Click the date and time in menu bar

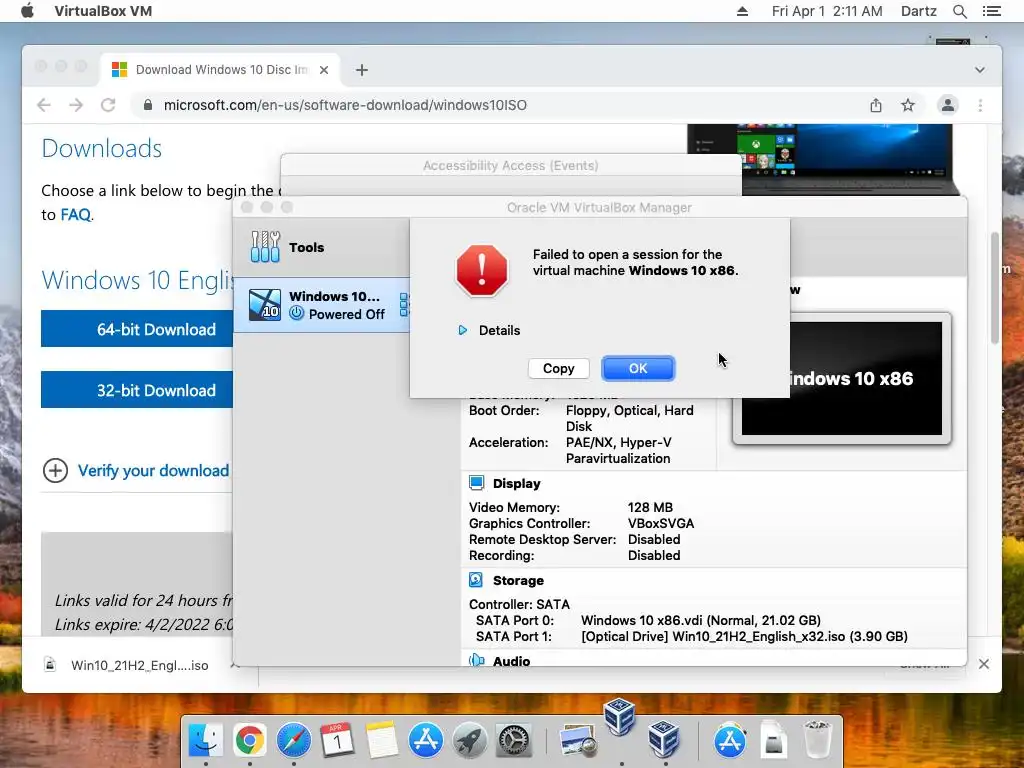coord(827,11)
